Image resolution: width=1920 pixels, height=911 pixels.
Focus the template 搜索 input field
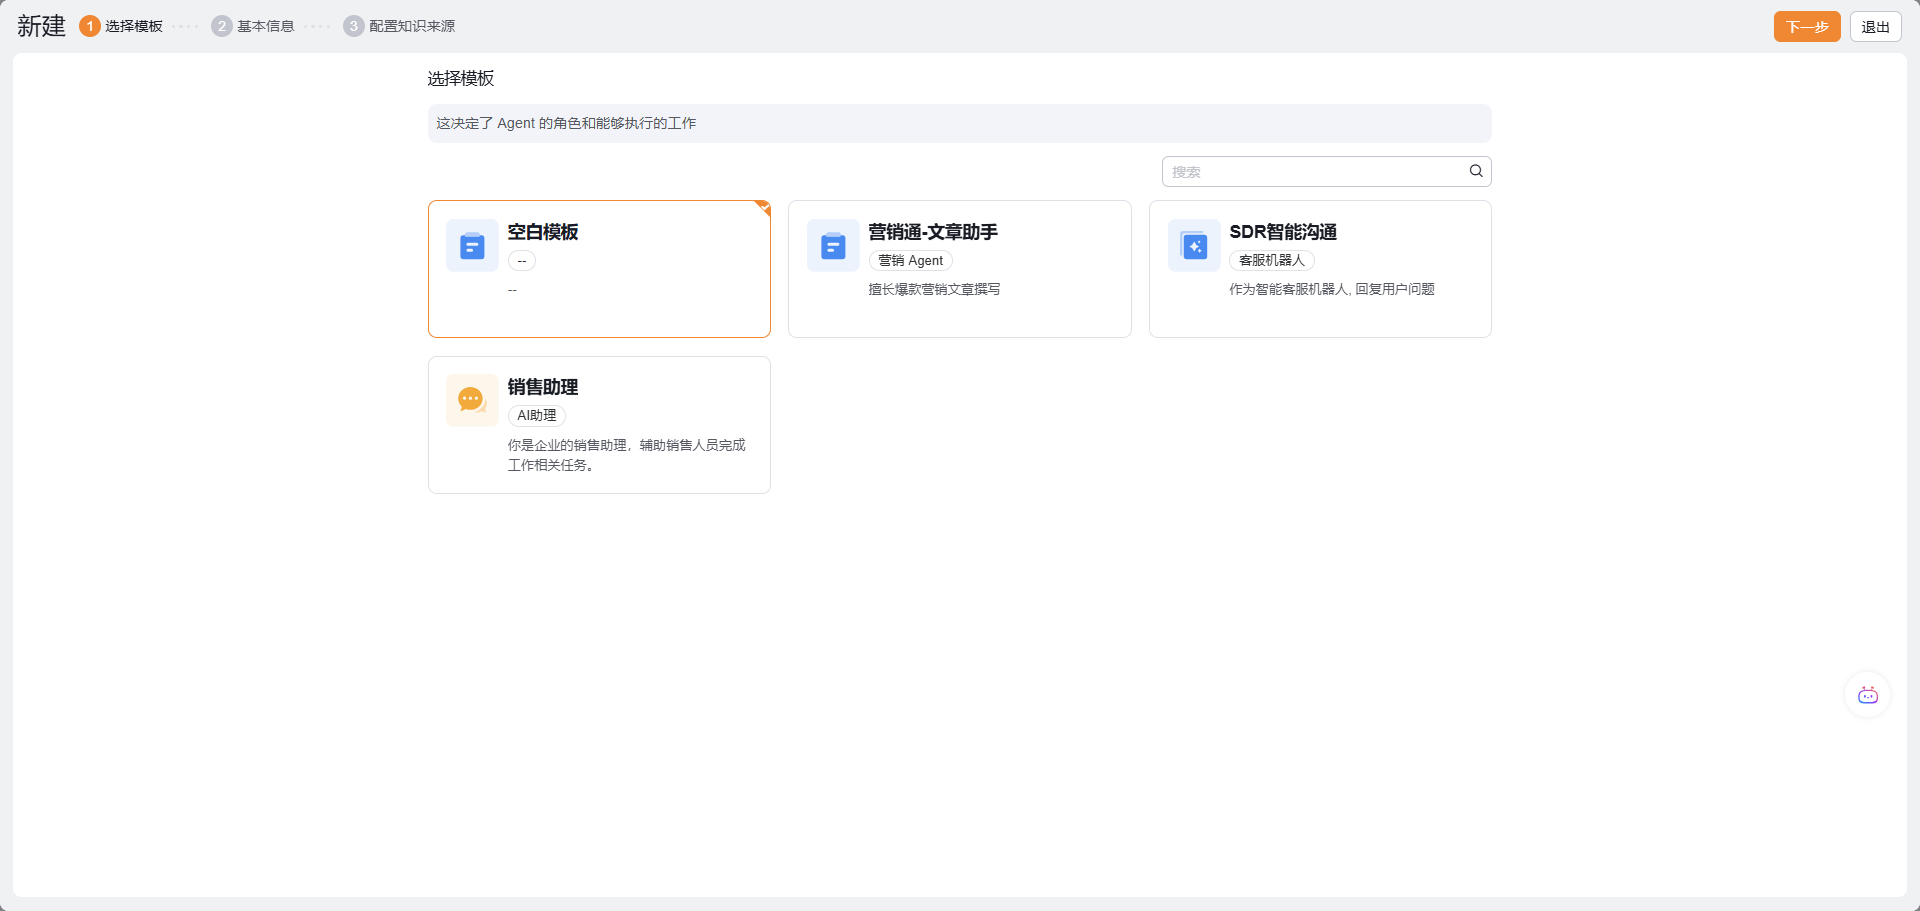point(1312,172)
